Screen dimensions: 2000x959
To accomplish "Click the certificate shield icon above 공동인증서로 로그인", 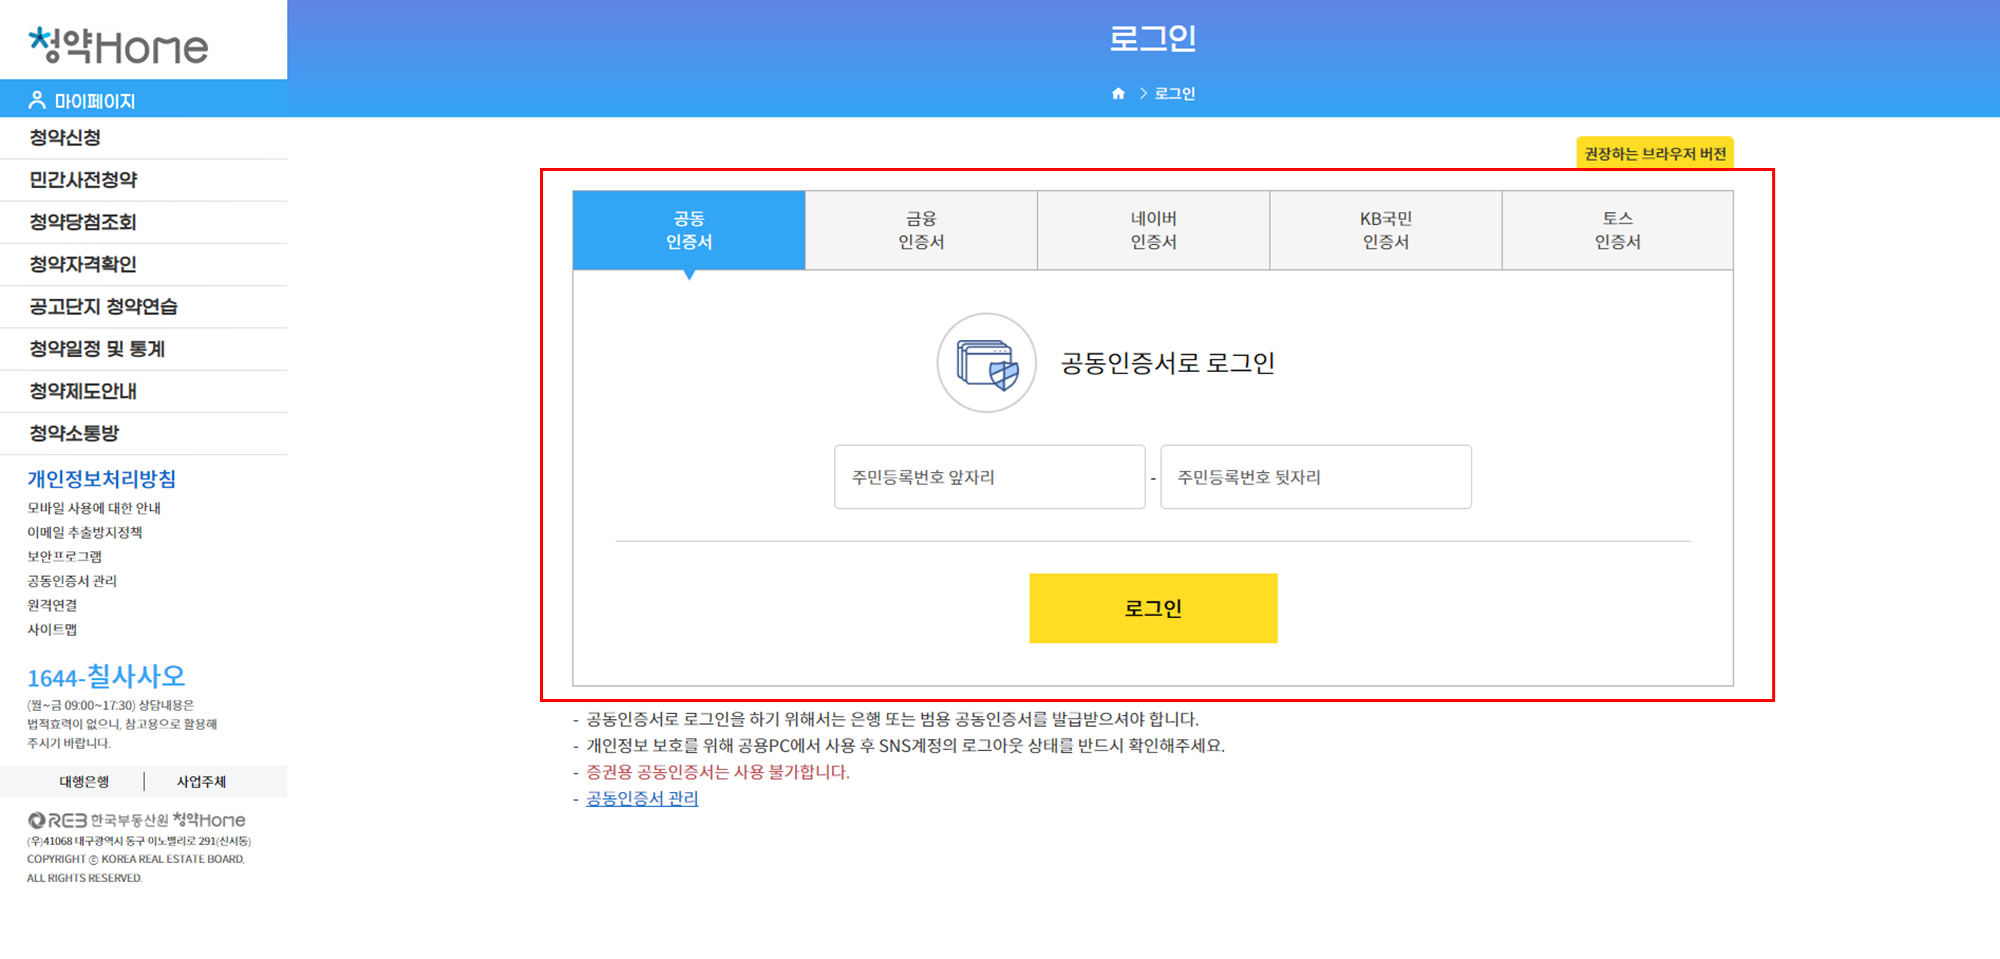I will pos(987,364).
